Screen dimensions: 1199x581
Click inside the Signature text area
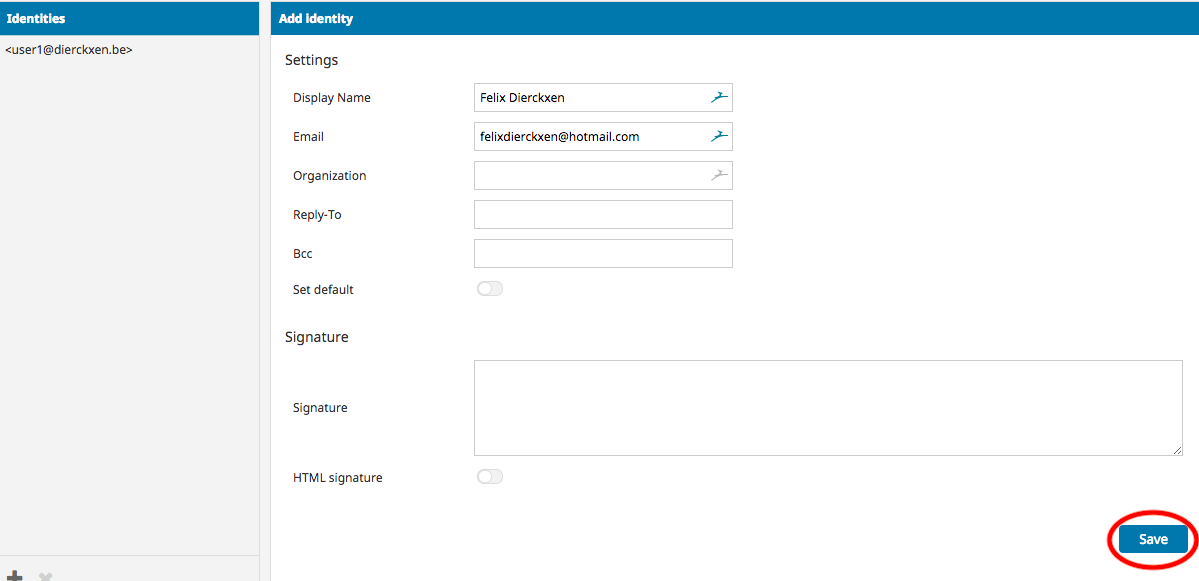(827, 408)
